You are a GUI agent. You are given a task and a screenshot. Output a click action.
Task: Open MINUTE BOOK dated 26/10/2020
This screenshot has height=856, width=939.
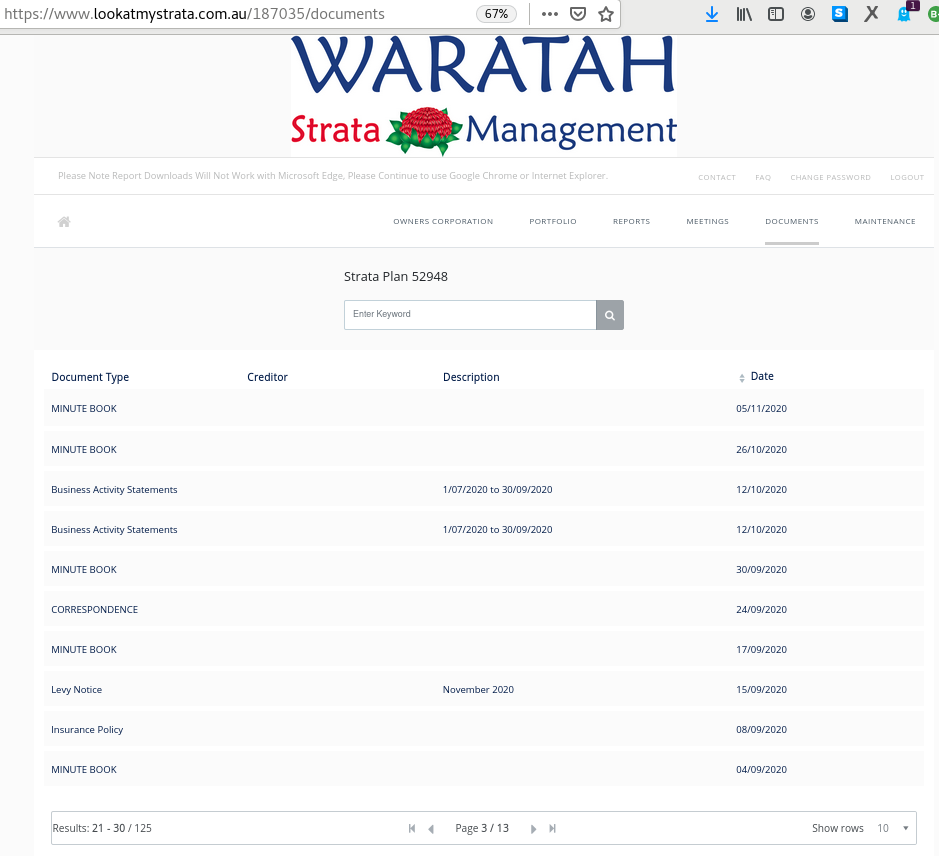tap(483, 449)
